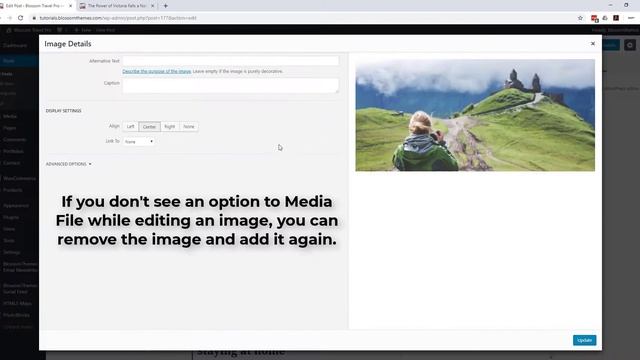The width and height of the screenshot is (640, 360).
Task: Open WooCommerce in WordPress sidebar
Action: click(x=19, y=178)
